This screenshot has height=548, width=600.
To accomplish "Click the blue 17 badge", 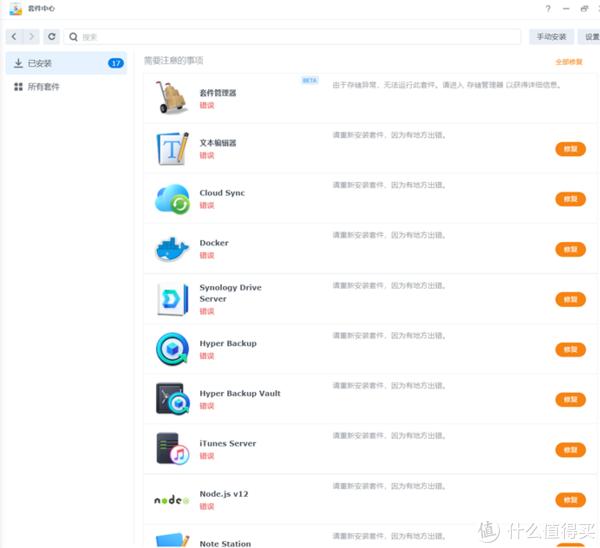I will point(116,63).
